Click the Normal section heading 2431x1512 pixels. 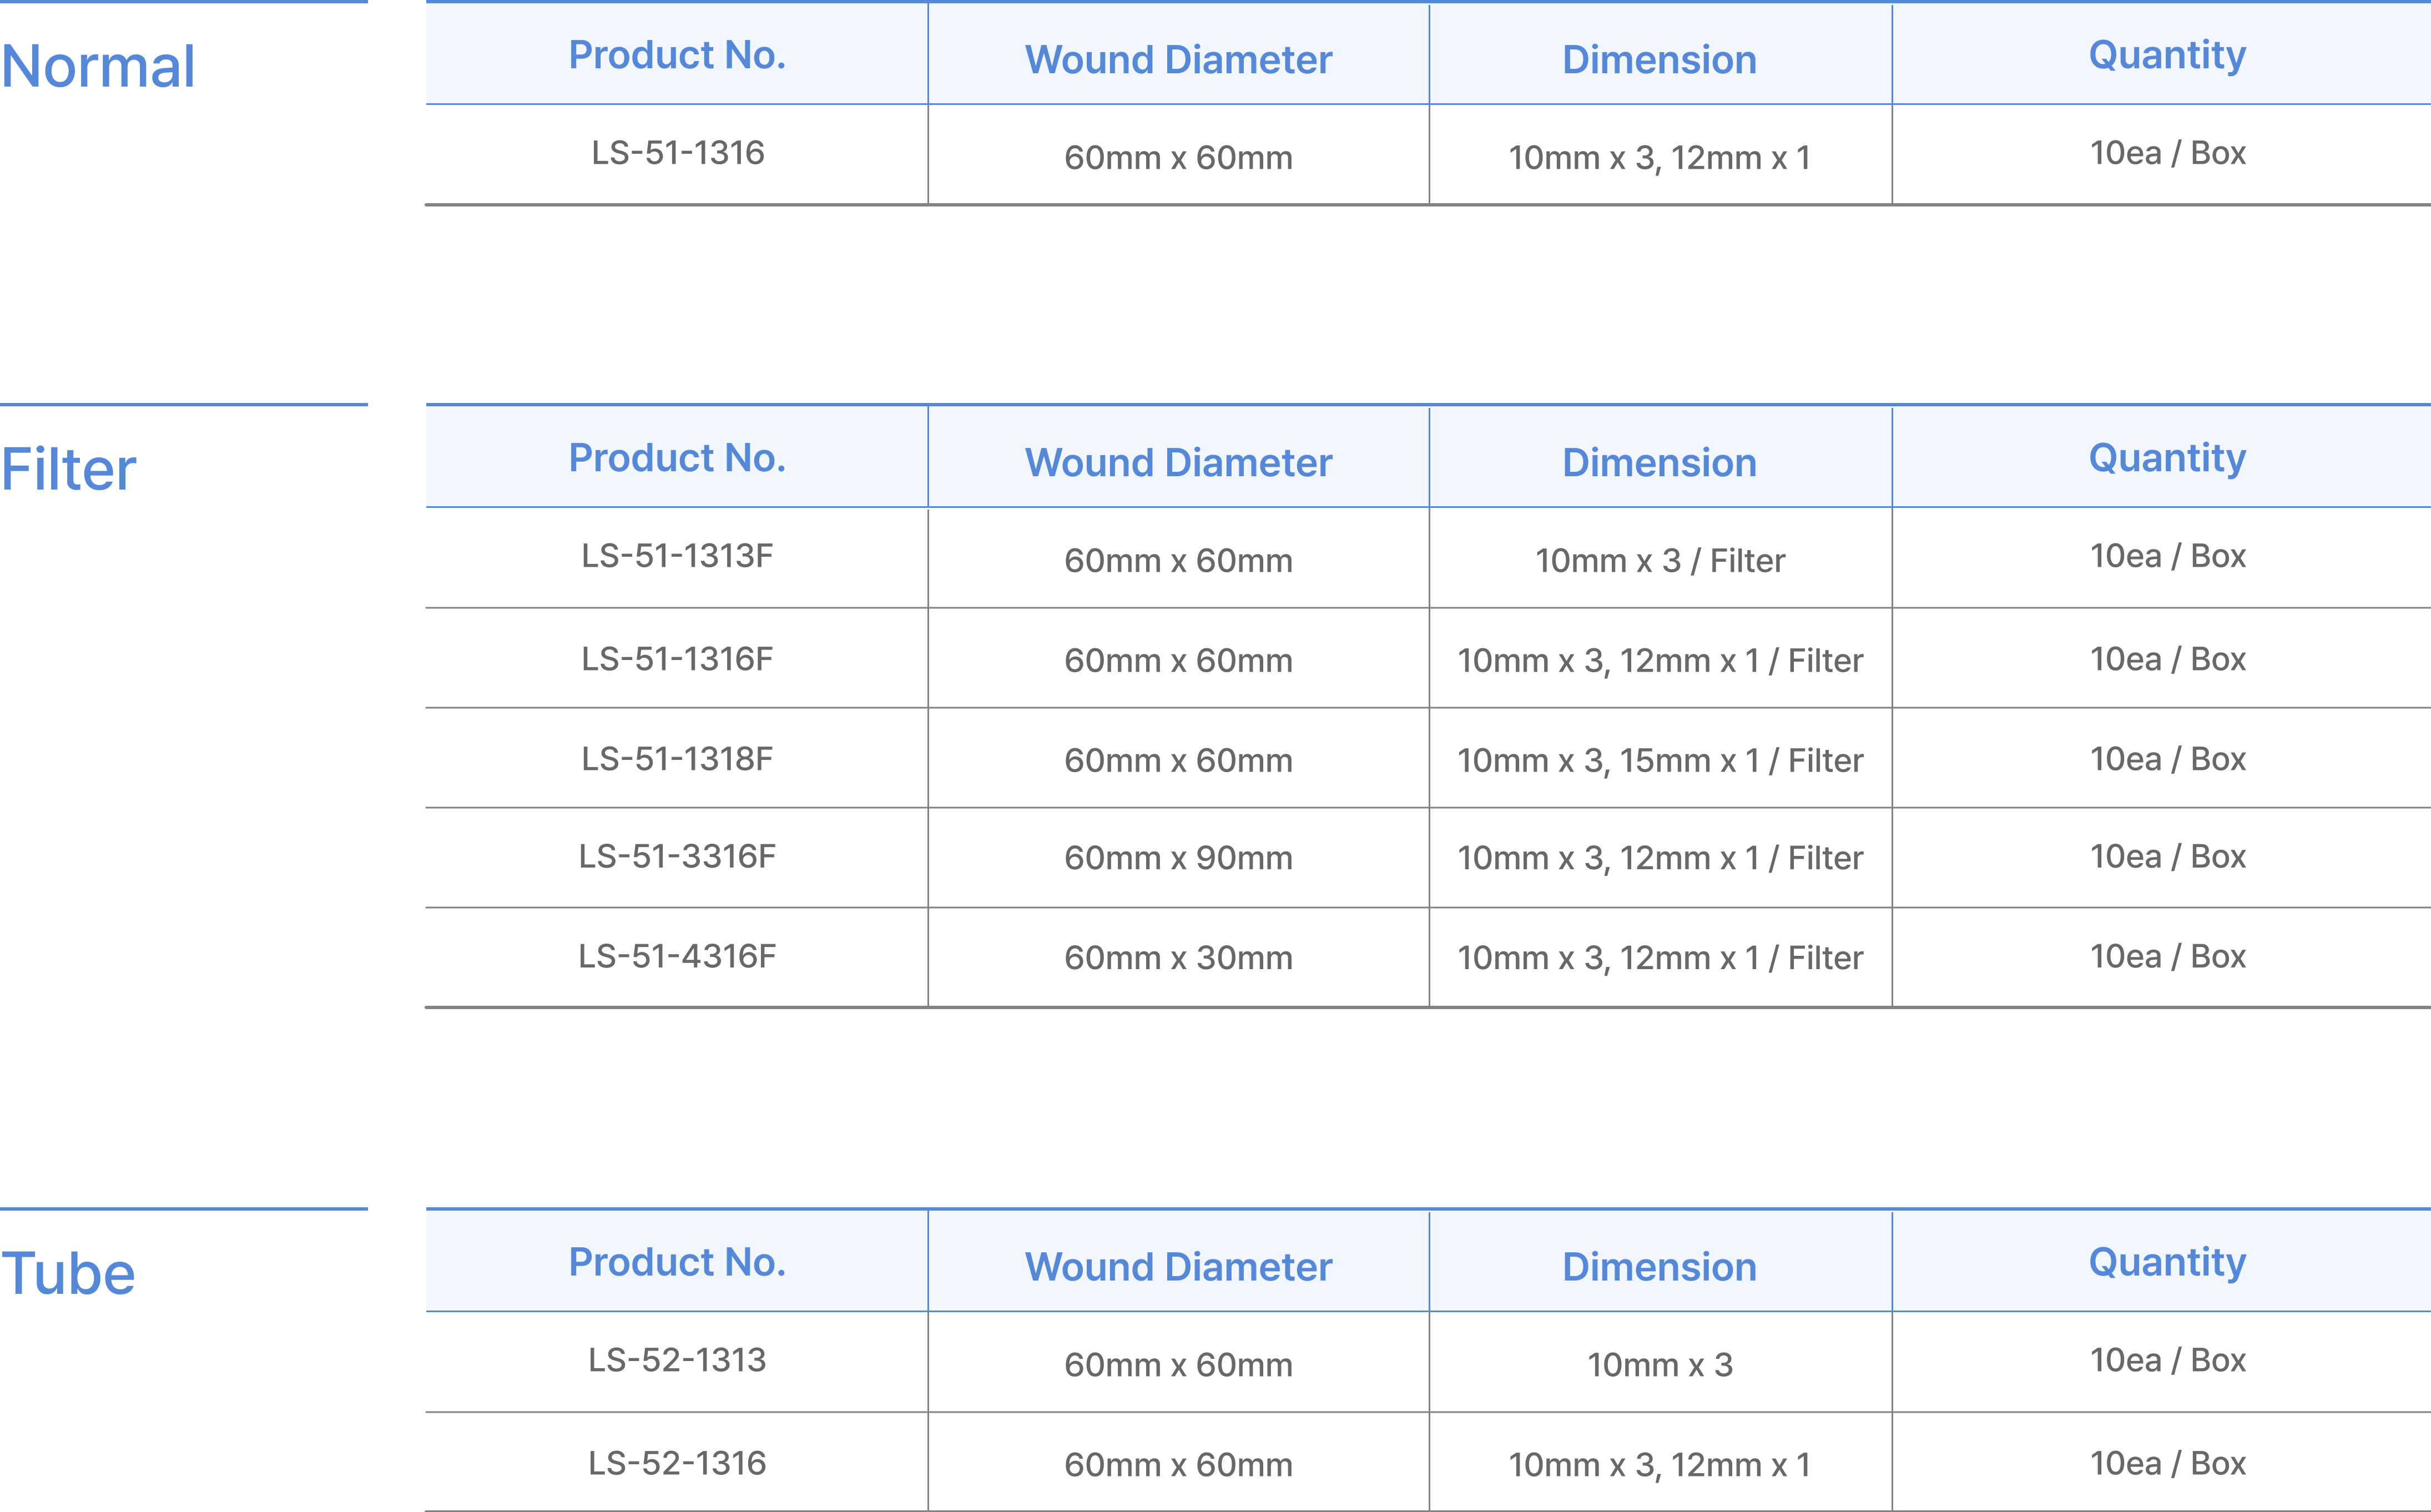[x=98, y=67]
